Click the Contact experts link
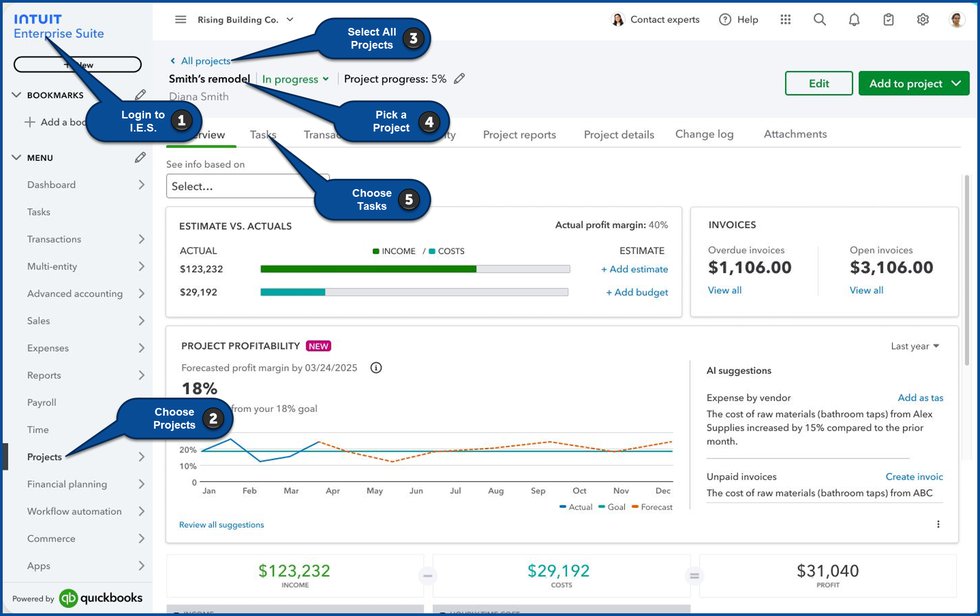Screen dimensions: 980x616 tap(665, 19)
